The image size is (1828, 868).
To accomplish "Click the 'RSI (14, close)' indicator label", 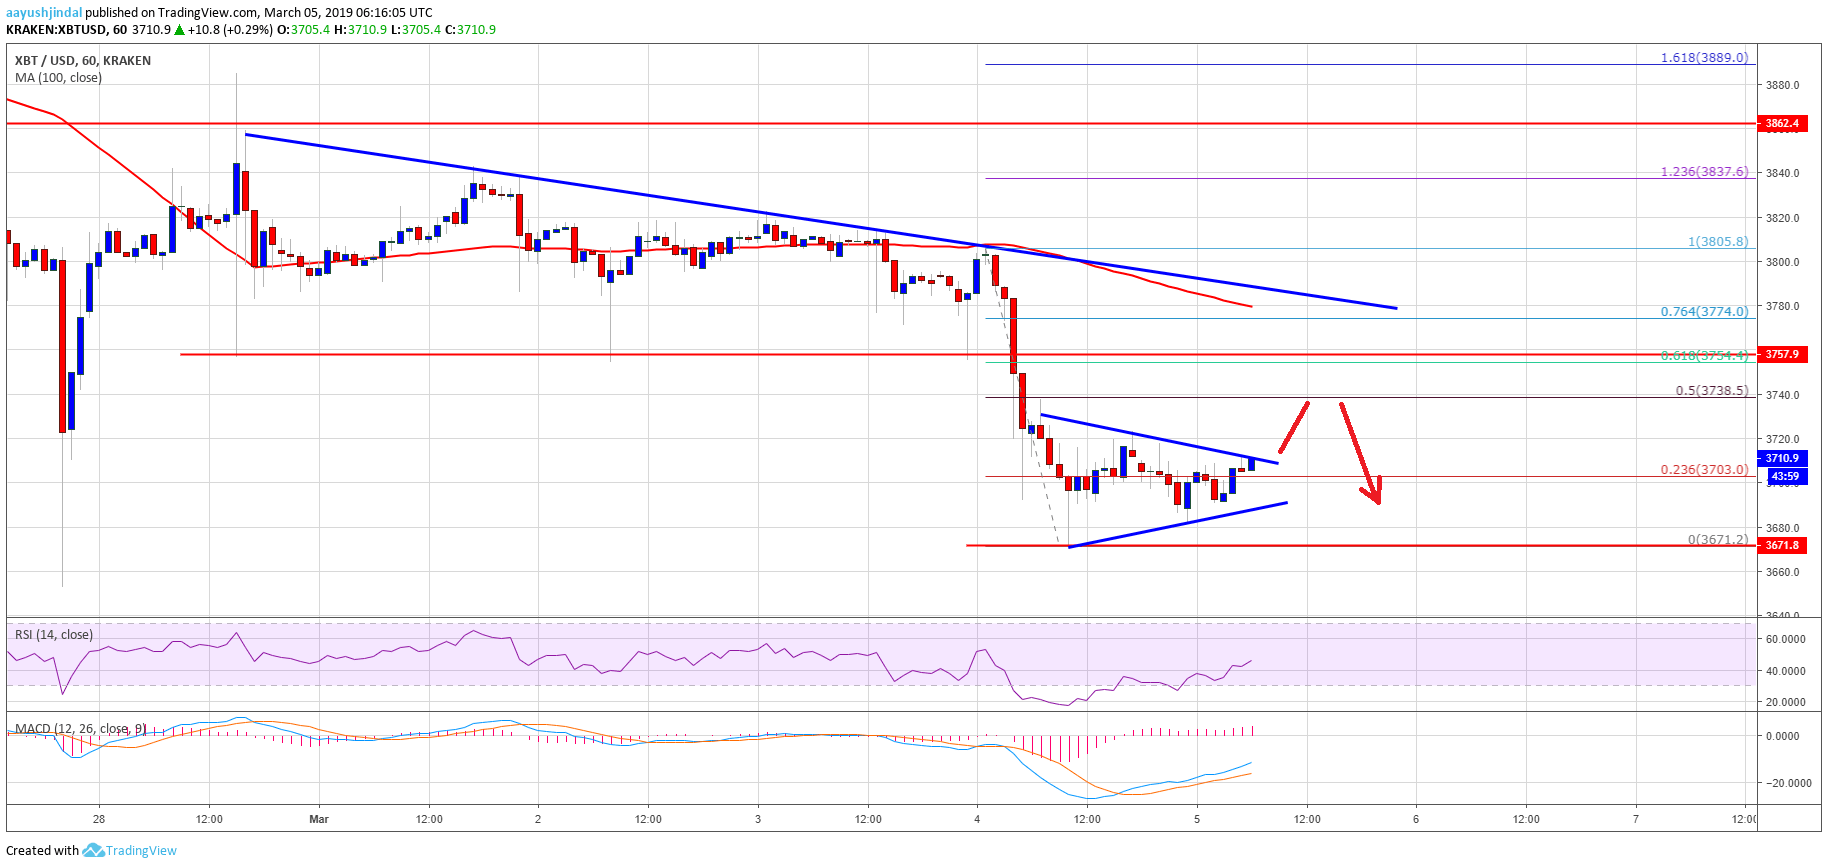I will 54,634.
